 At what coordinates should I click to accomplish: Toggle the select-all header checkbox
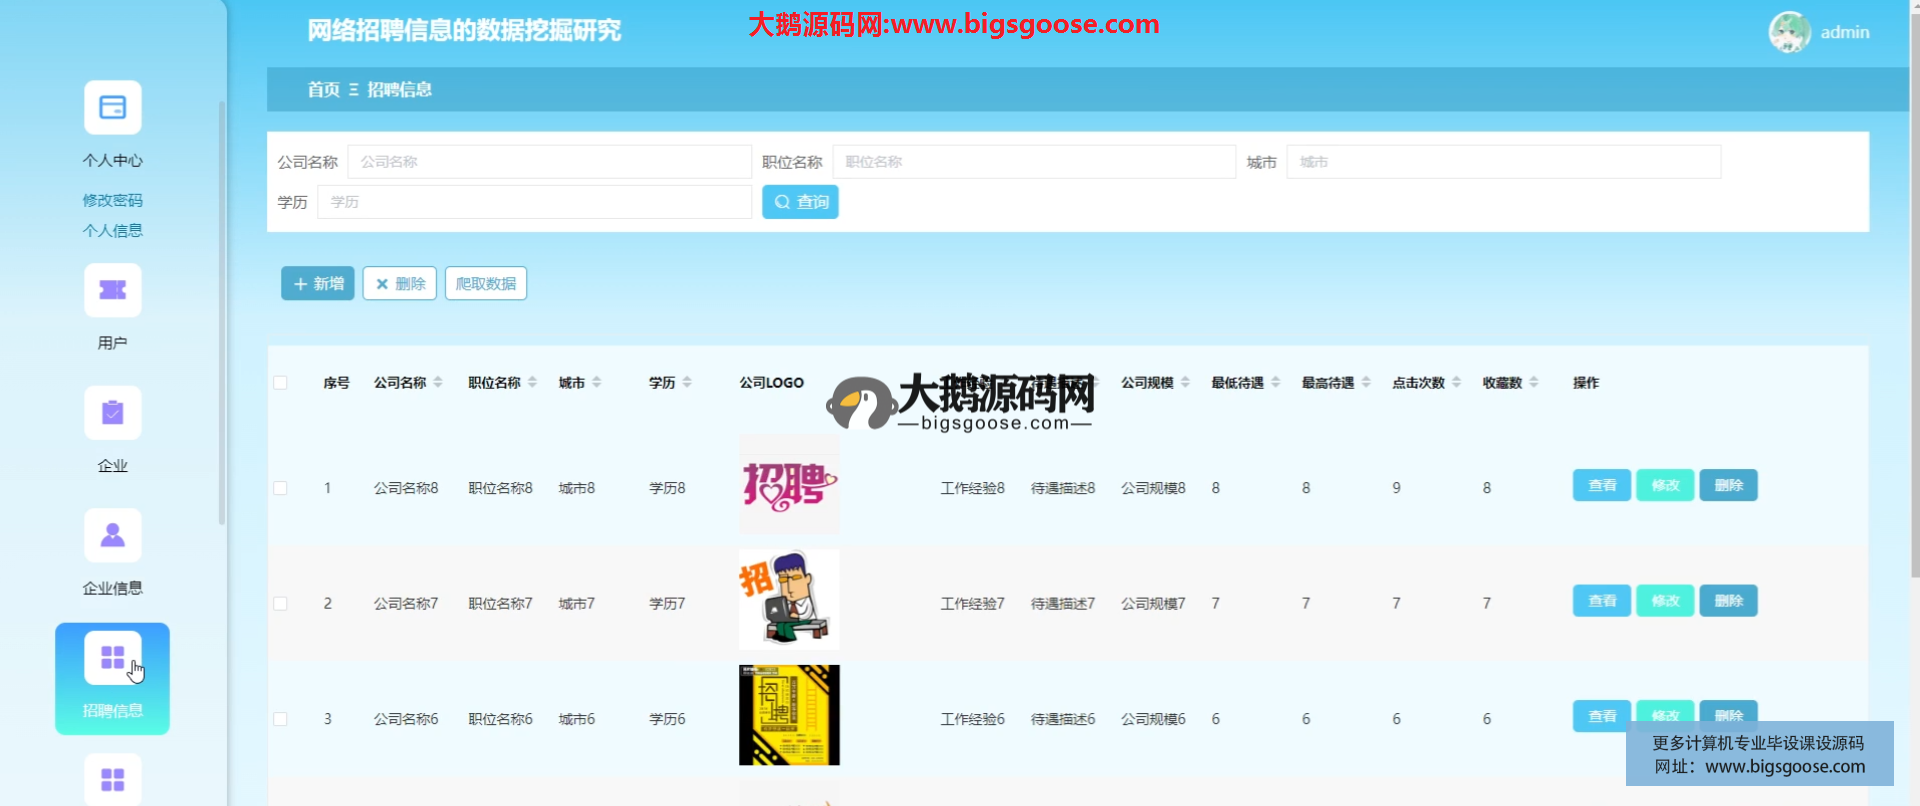point(281,383)
